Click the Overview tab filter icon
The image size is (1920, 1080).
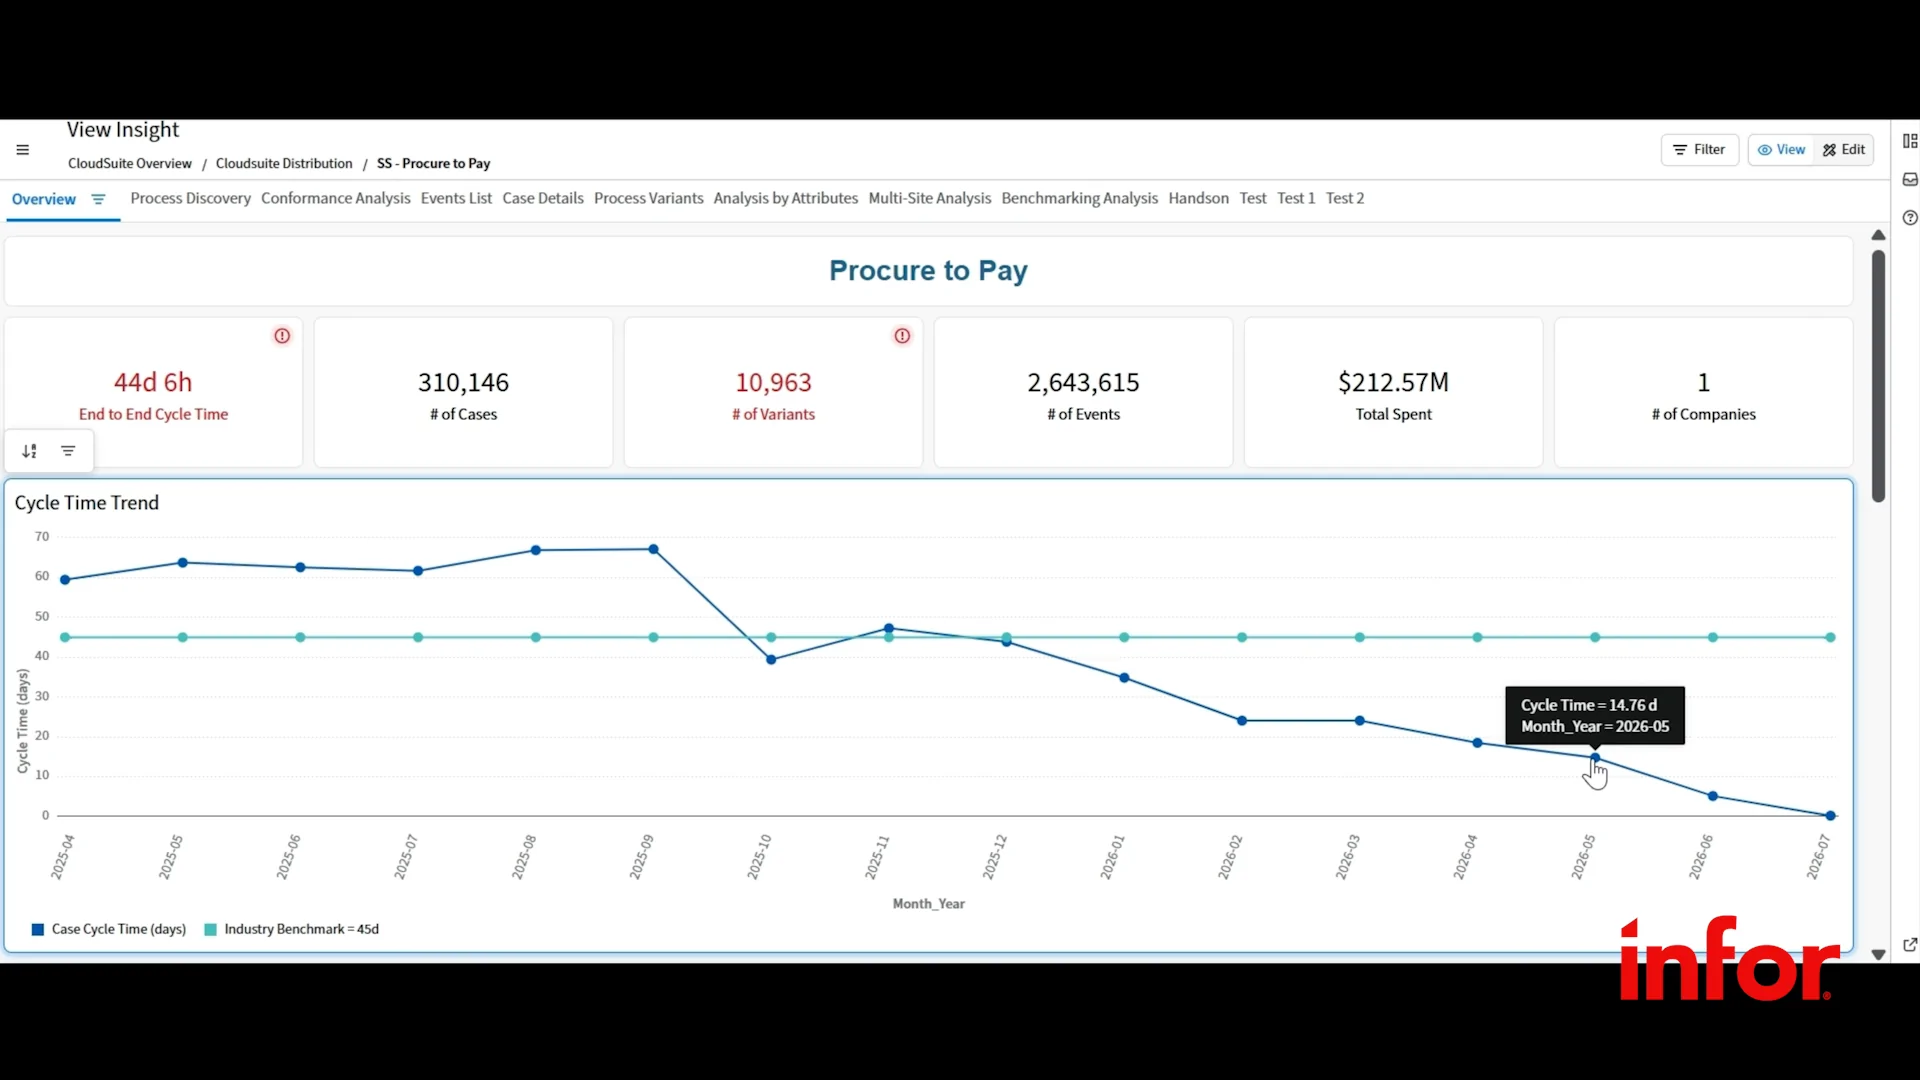(x=98, y=199)
